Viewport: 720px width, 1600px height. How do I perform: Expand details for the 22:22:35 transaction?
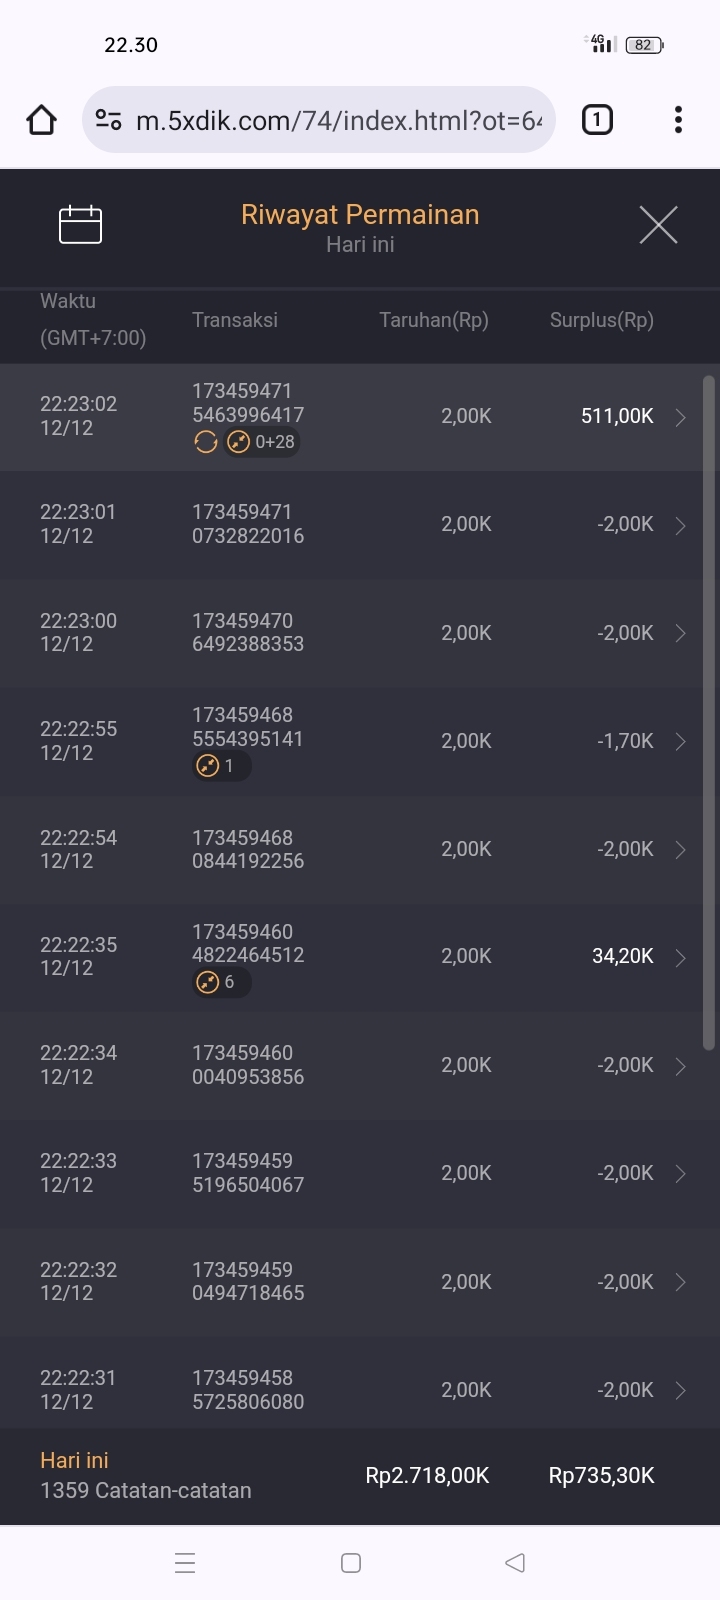click(680, 958)
